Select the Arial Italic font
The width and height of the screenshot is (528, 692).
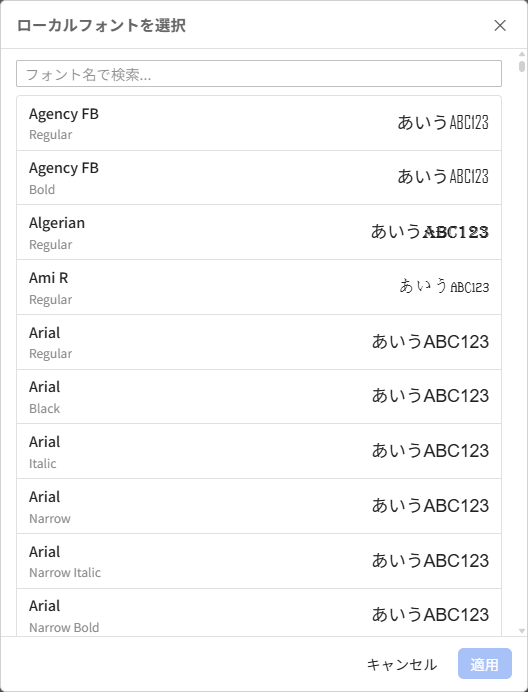tap(259, 451)
